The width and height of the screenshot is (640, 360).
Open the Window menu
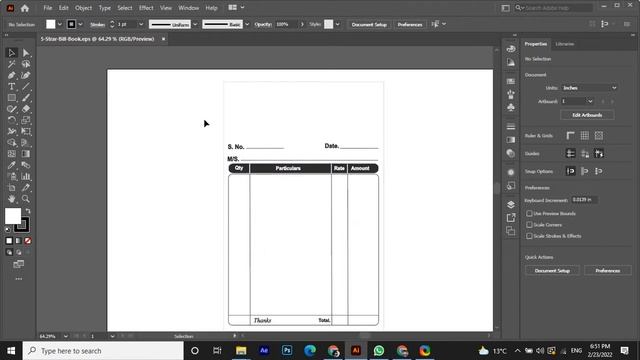188,8
